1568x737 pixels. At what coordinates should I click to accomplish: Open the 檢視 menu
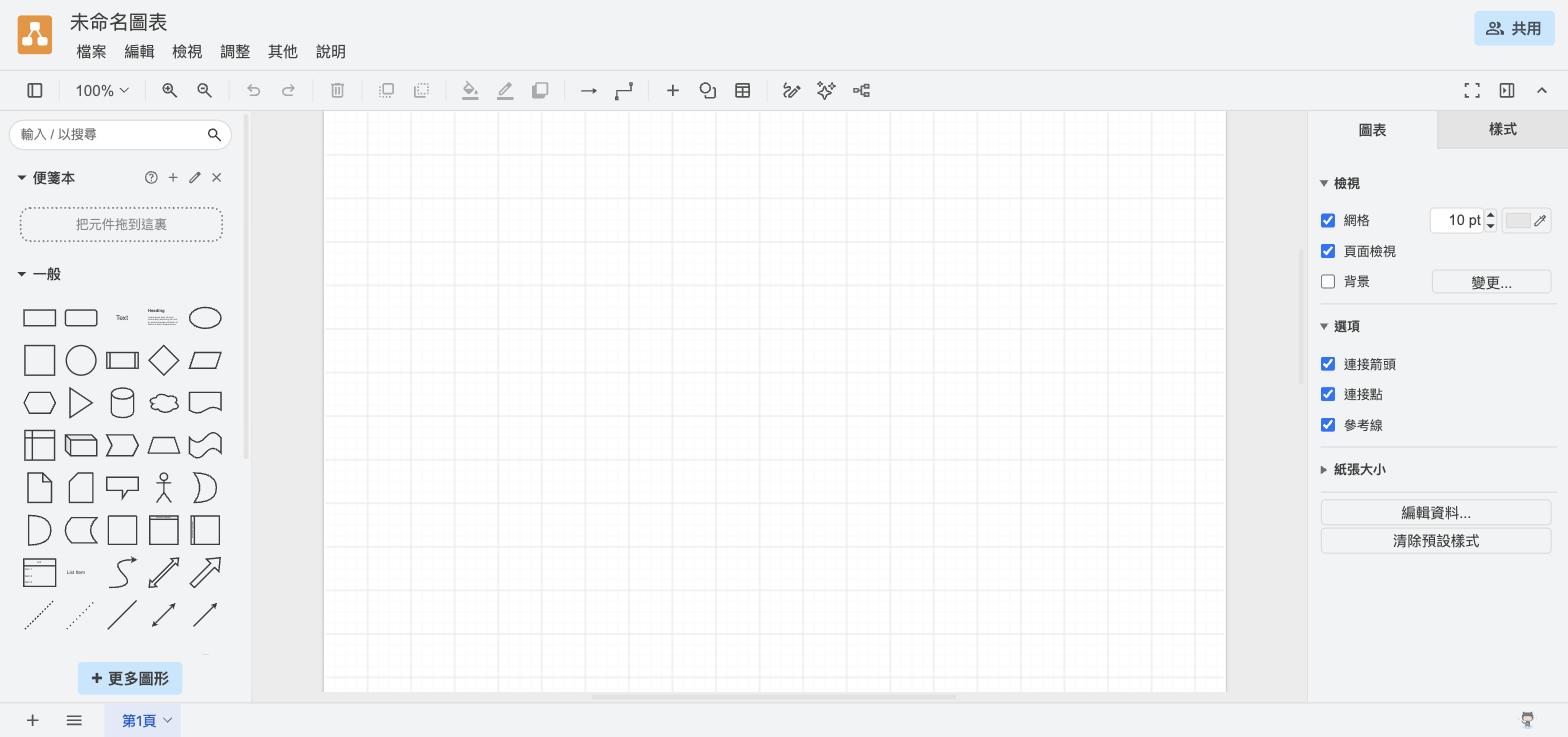point(187,51)
